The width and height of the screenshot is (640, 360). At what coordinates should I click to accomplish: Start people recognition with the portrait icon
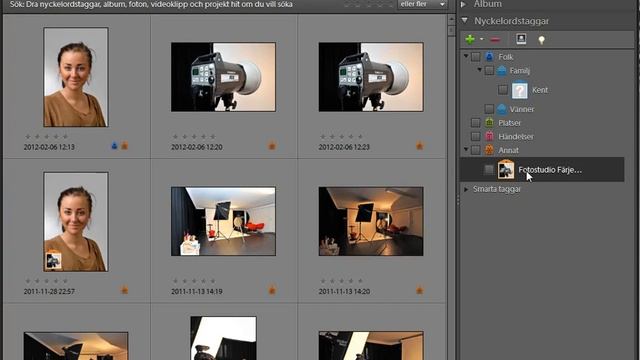tap(521, 39)
